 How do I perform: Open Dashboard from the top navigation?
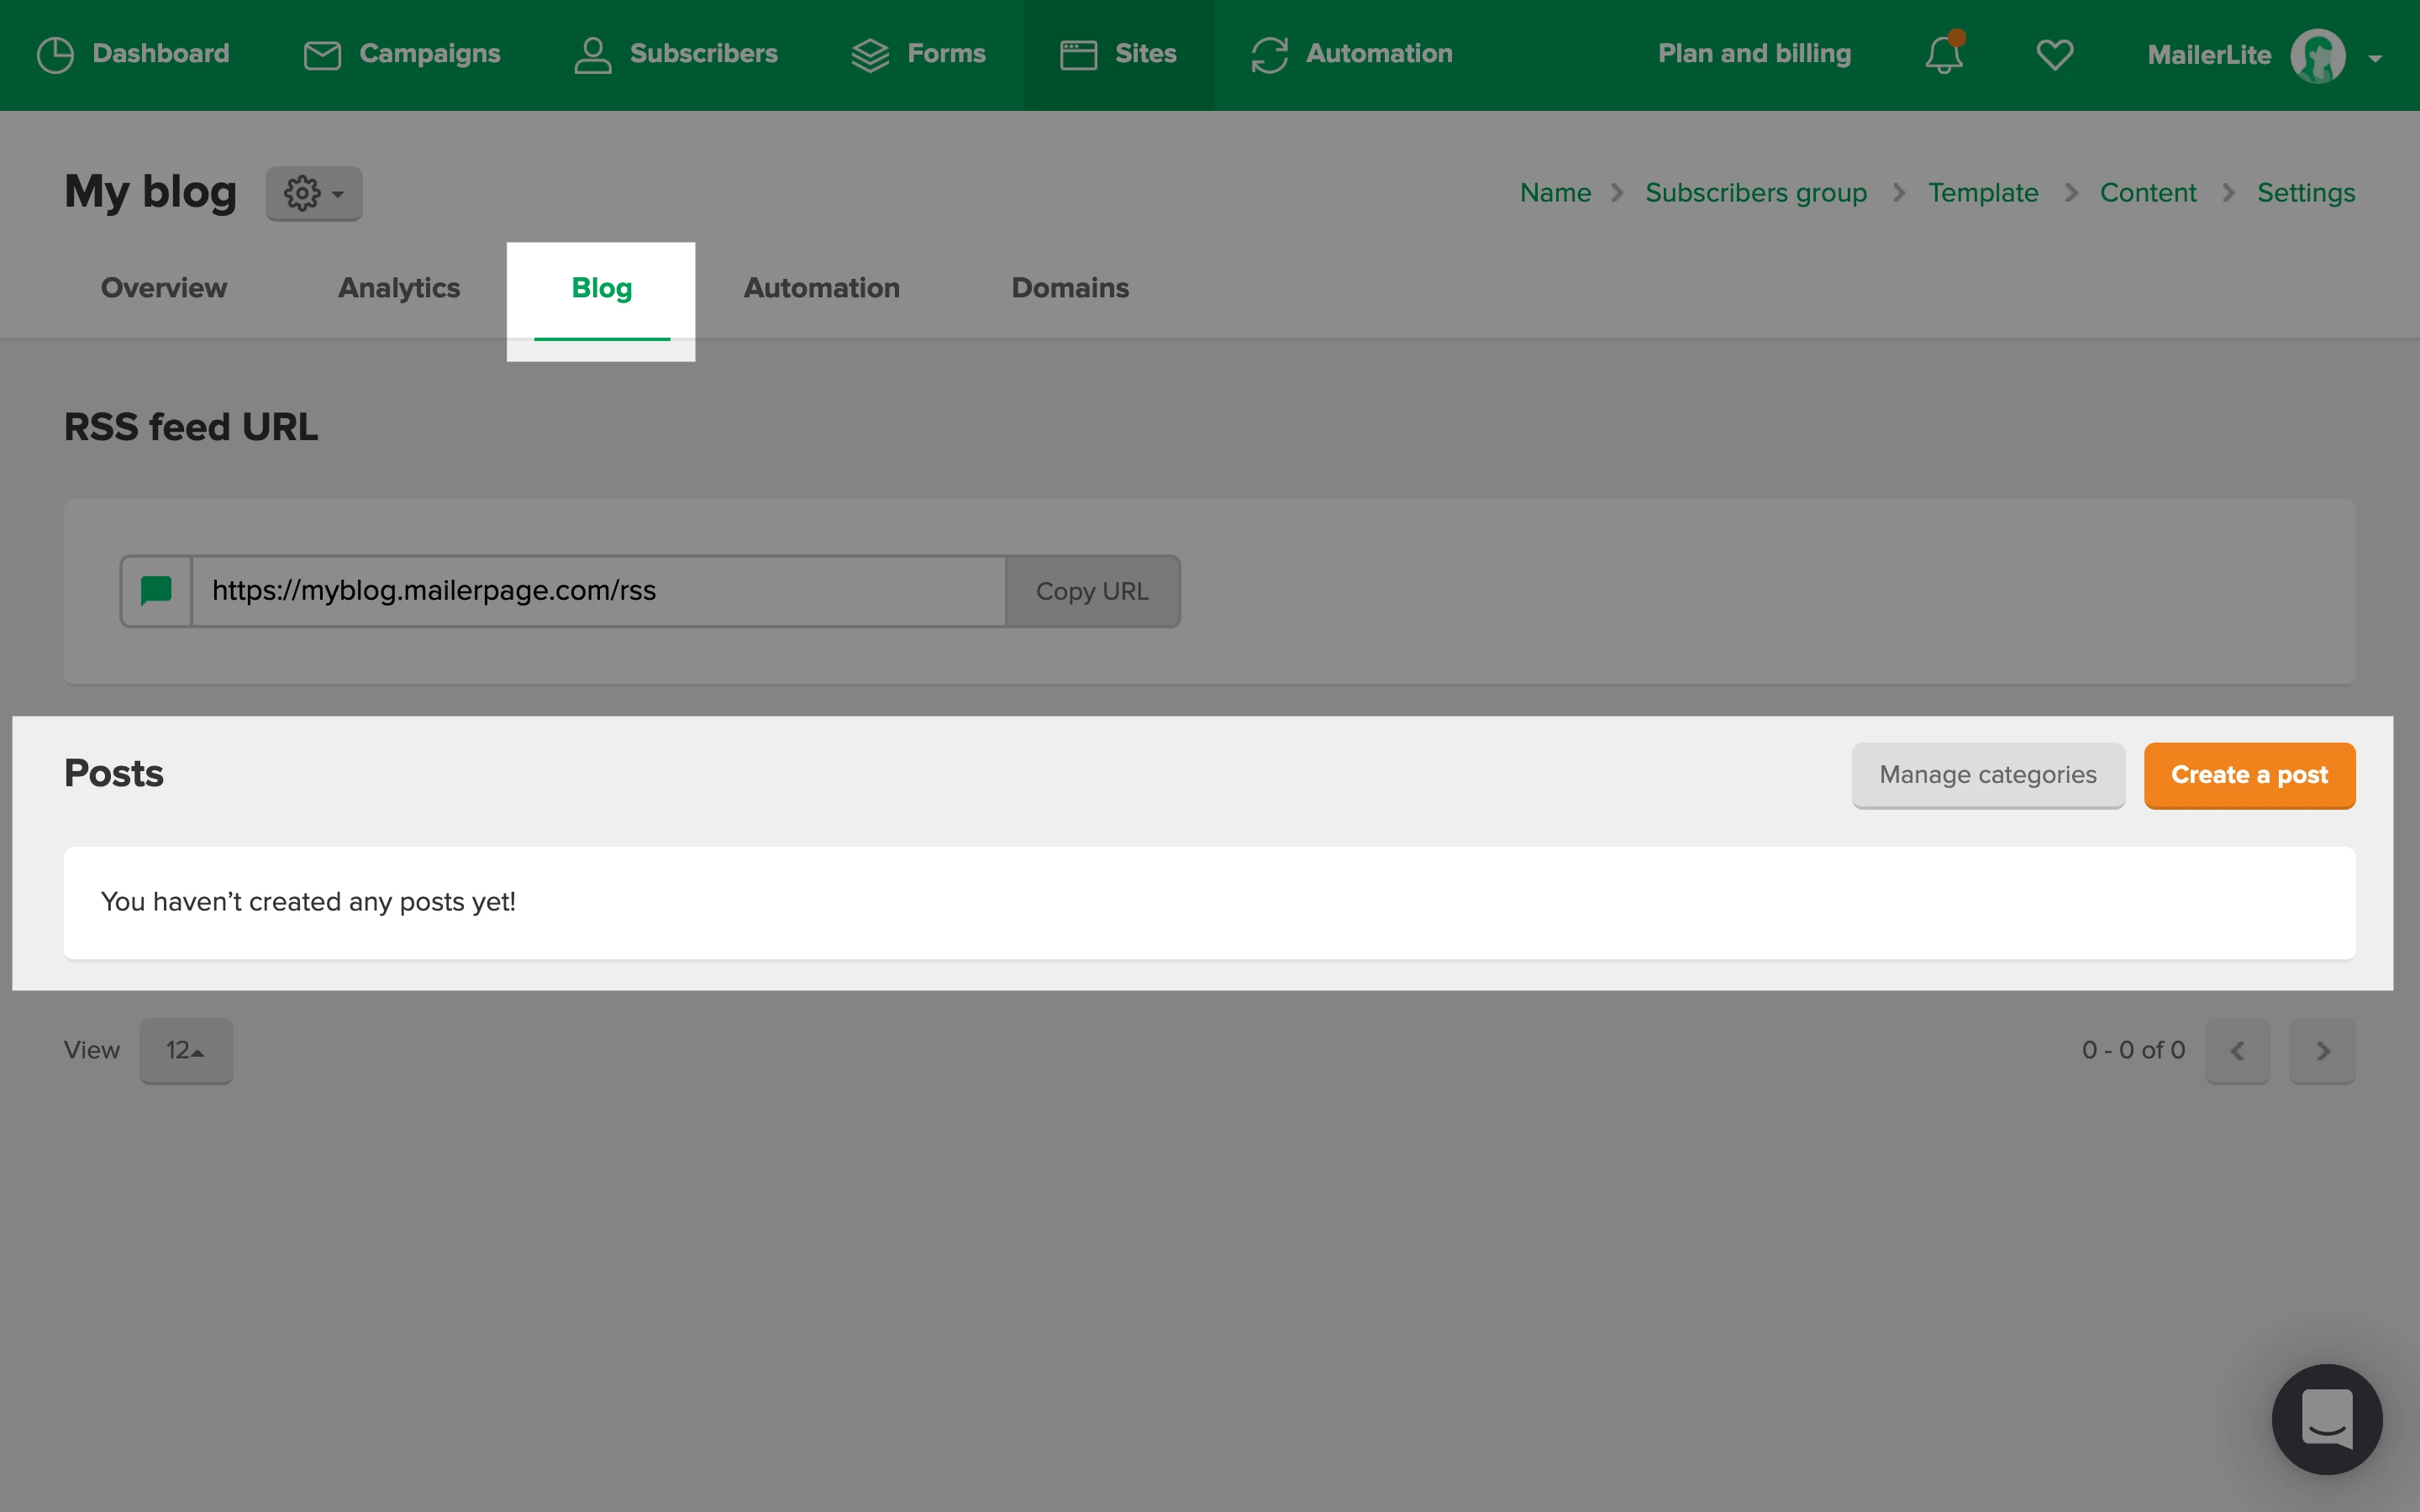[x=133, y=54]
